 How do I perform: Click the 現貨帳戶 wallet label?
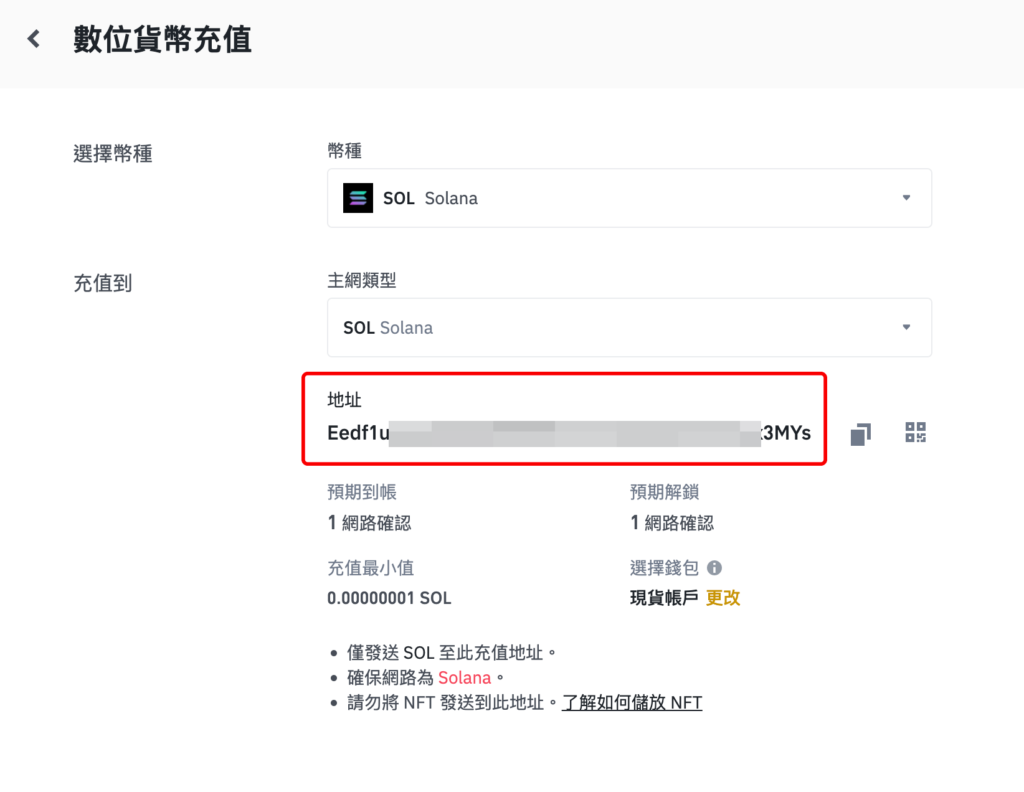click(664, 598)
